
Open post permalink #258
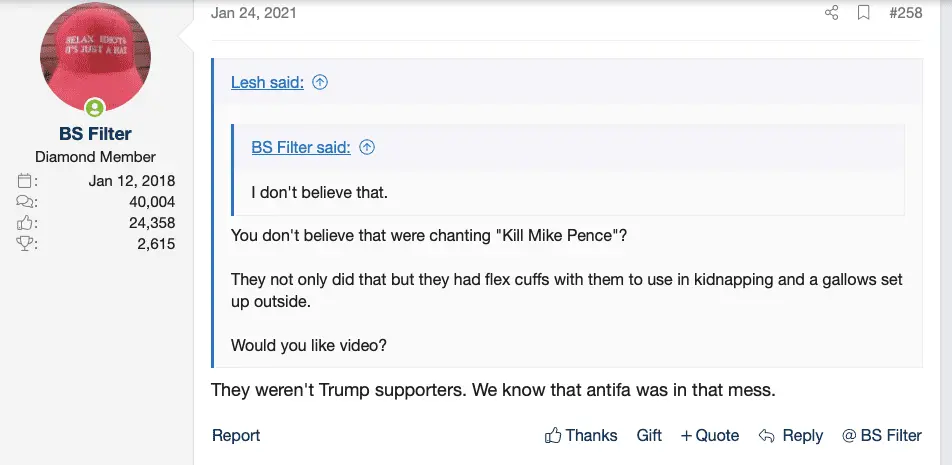point(906,13)
